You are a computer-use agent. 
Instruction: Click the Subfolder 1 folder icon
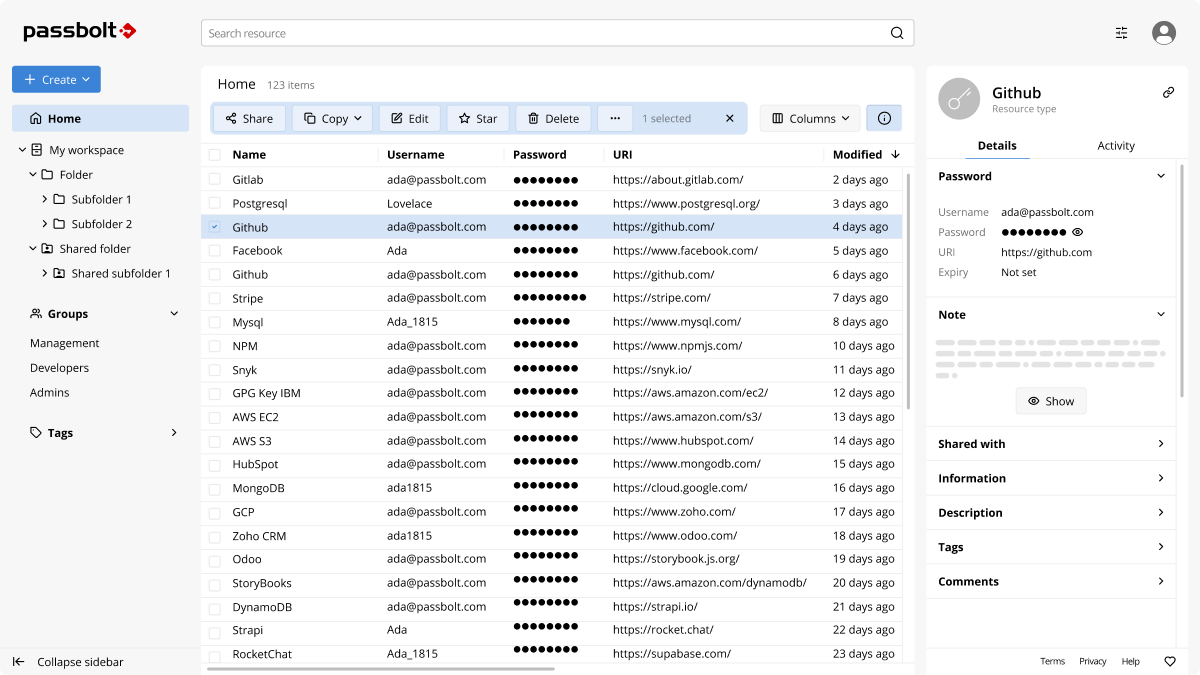pyautogui.click(x=59, y=199)
